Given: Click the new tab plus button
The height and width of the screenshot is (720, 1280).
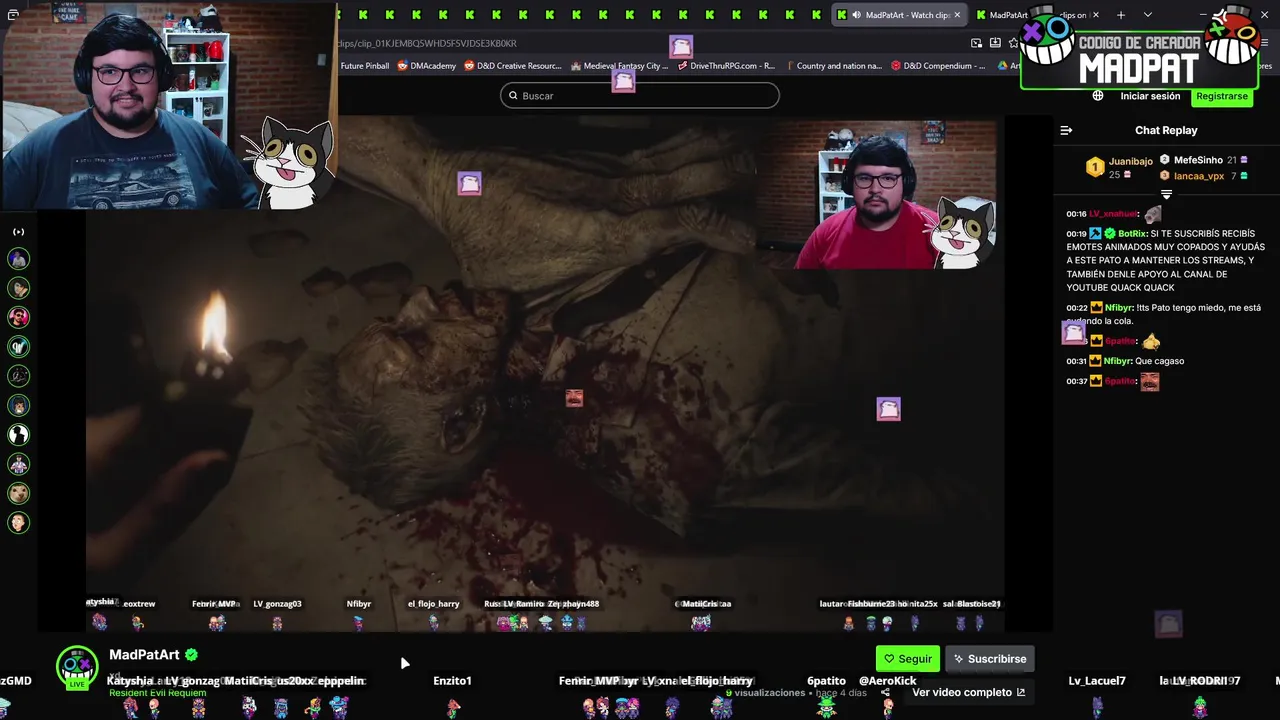Looking at the screenshot, I should (x=1121, y=15).
